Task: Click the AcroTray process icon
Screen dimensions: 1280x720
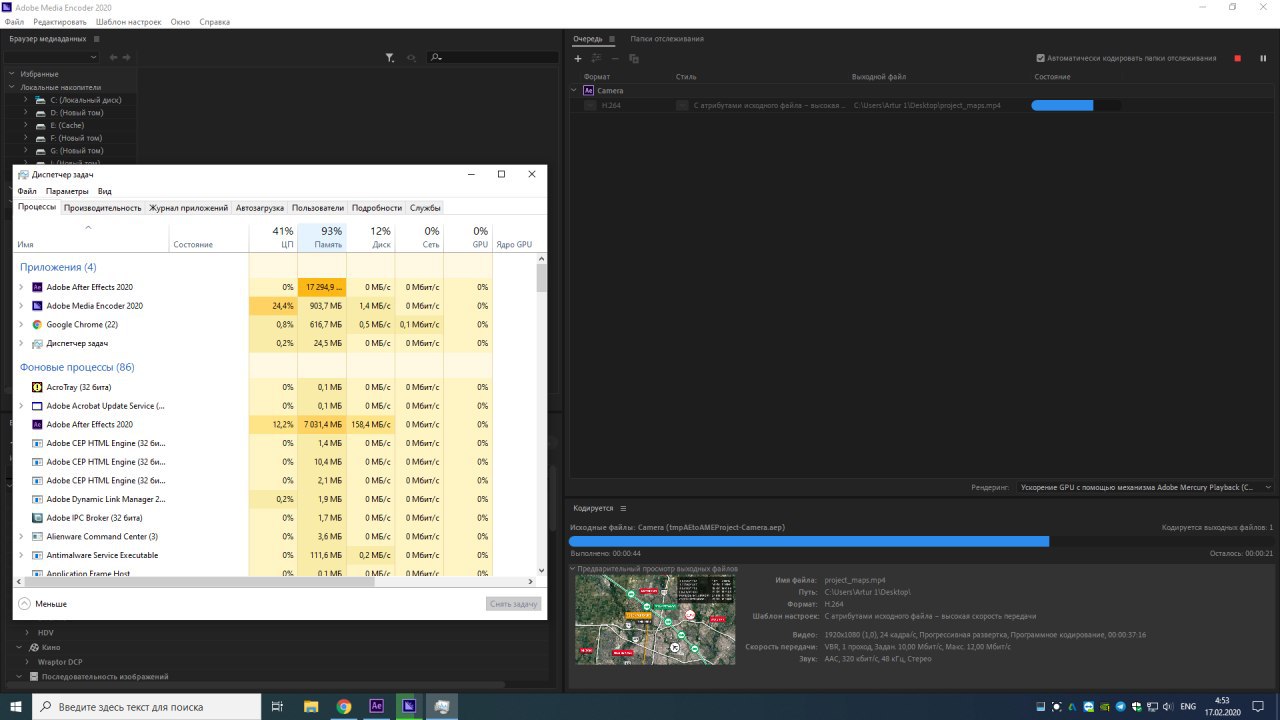Action: (x=37, y=387)
